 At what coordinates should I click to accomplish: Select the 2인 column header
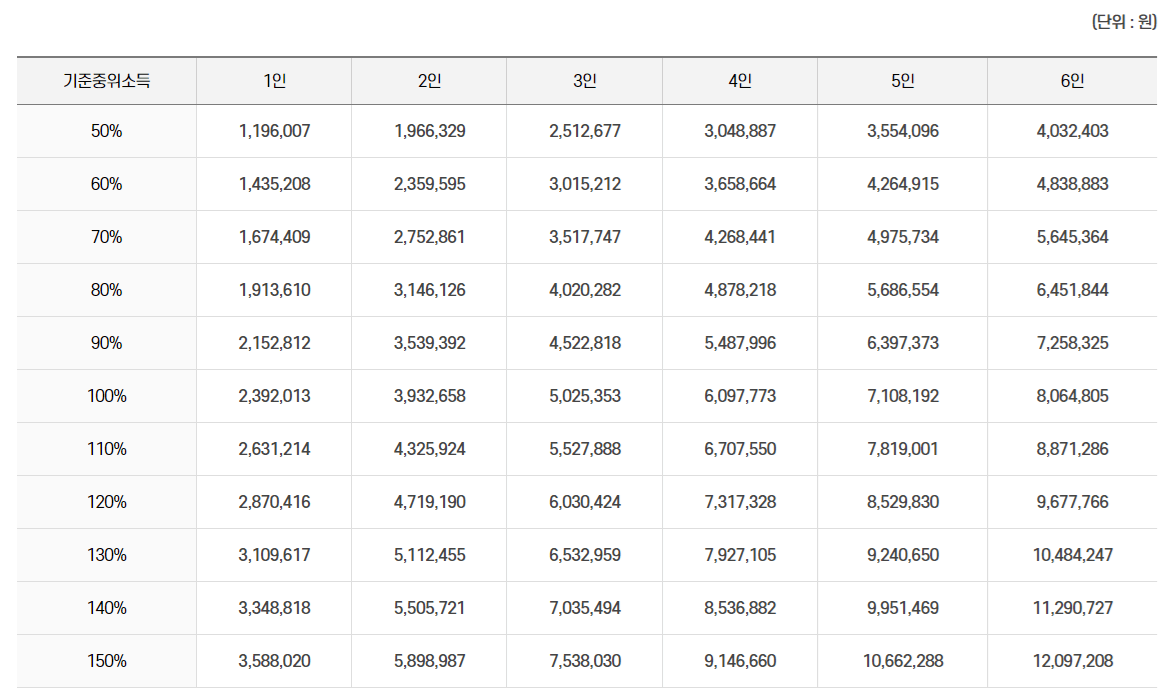(x=429, y=81)
